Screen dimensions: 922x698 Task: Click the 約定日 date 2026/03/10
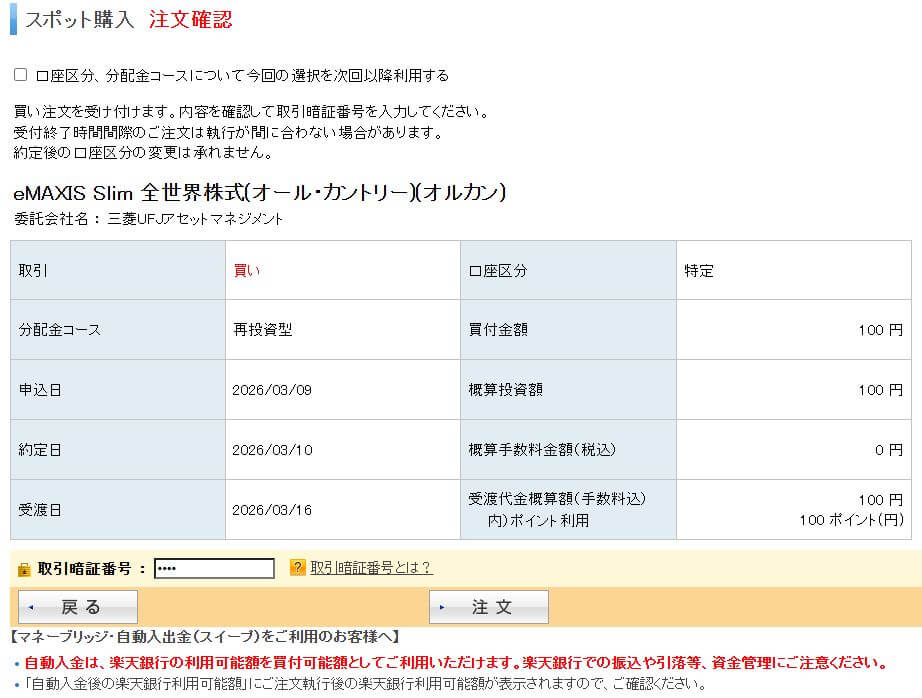(271, 450)
